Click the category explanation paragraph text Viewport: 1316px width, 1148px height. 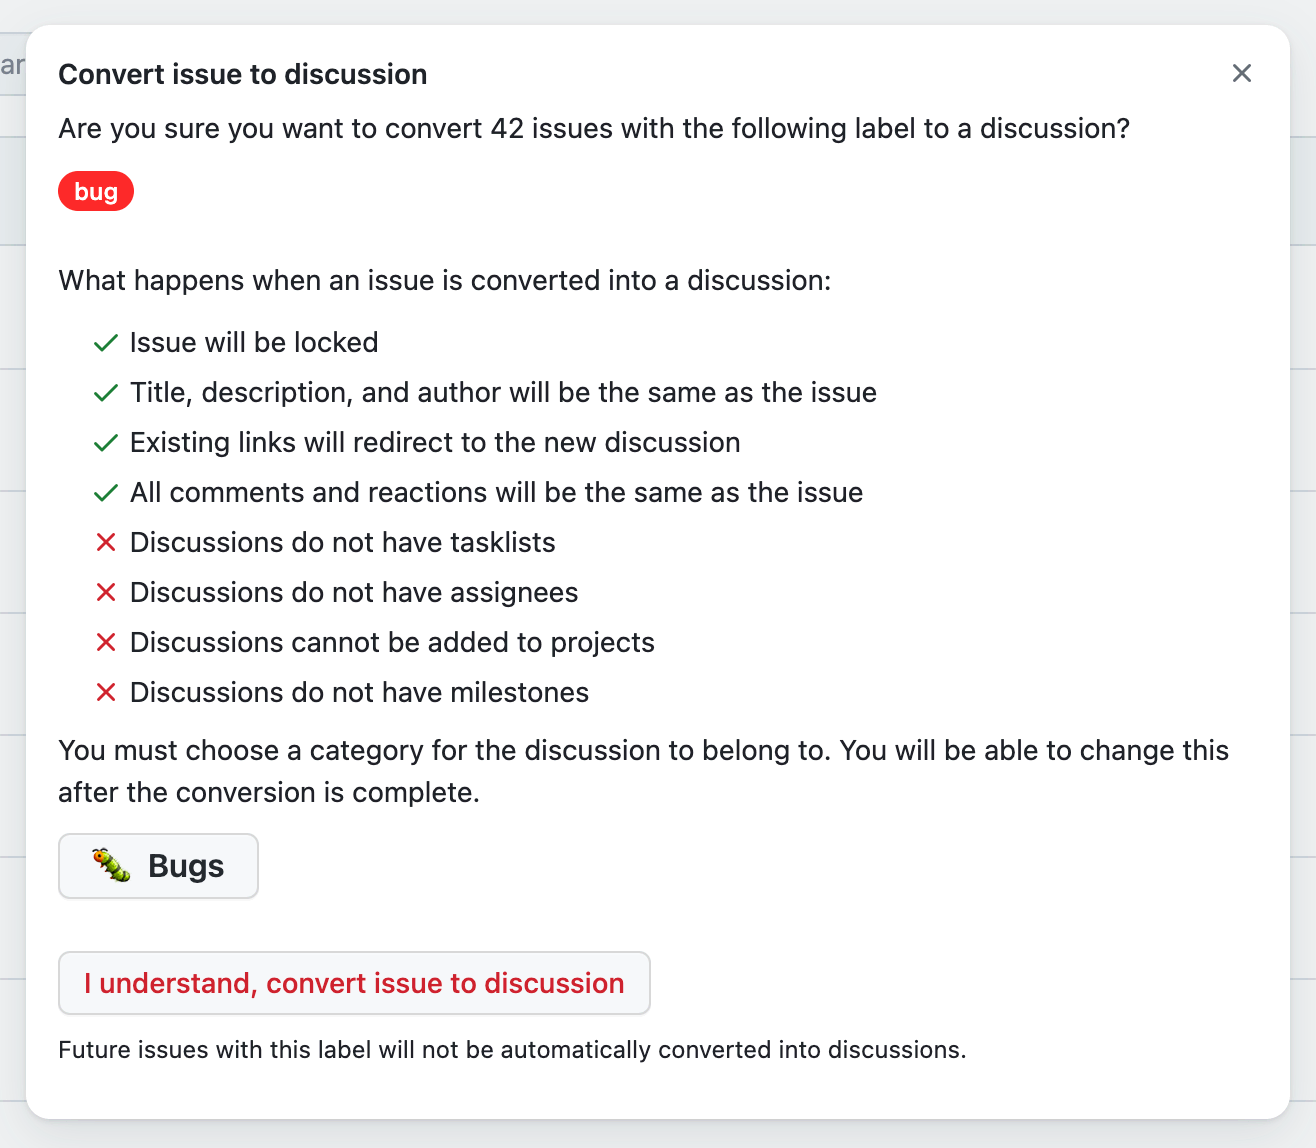[x=644, y=771]
